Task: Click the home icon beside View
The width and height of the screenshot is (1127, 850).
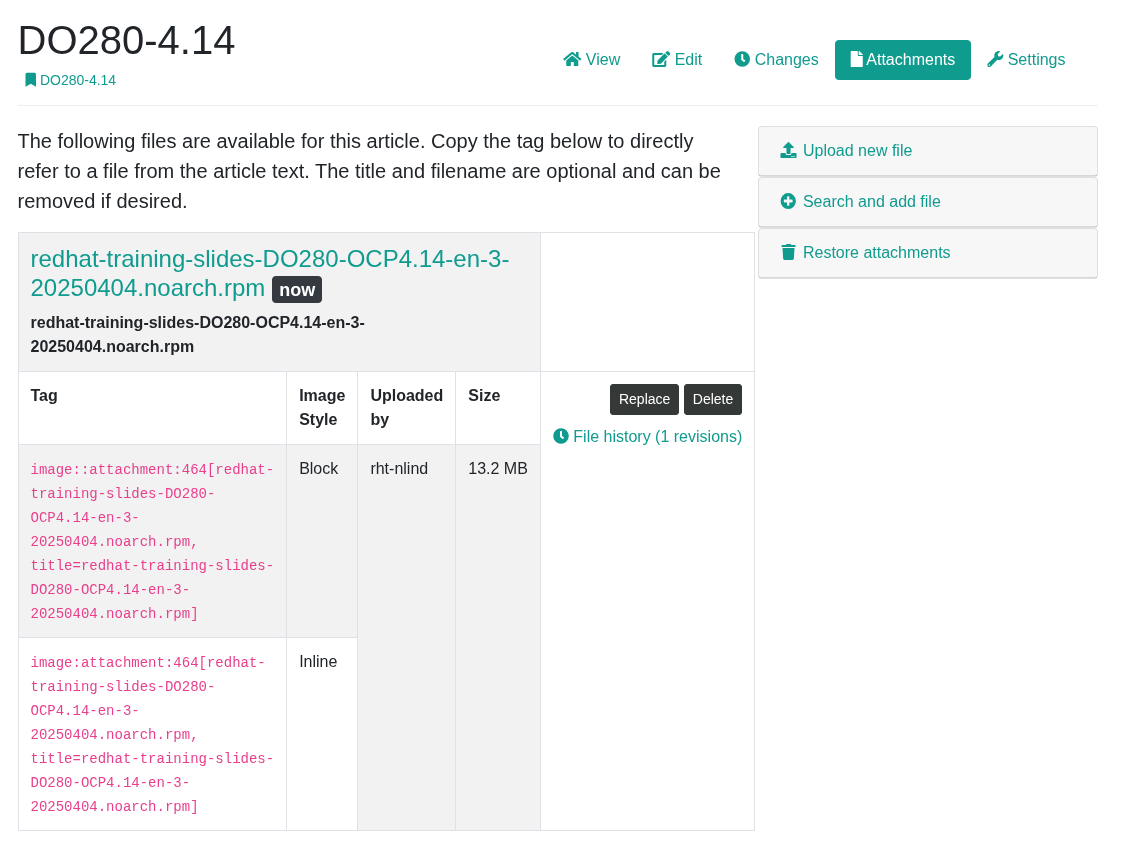Action: [x=572, y=59]
